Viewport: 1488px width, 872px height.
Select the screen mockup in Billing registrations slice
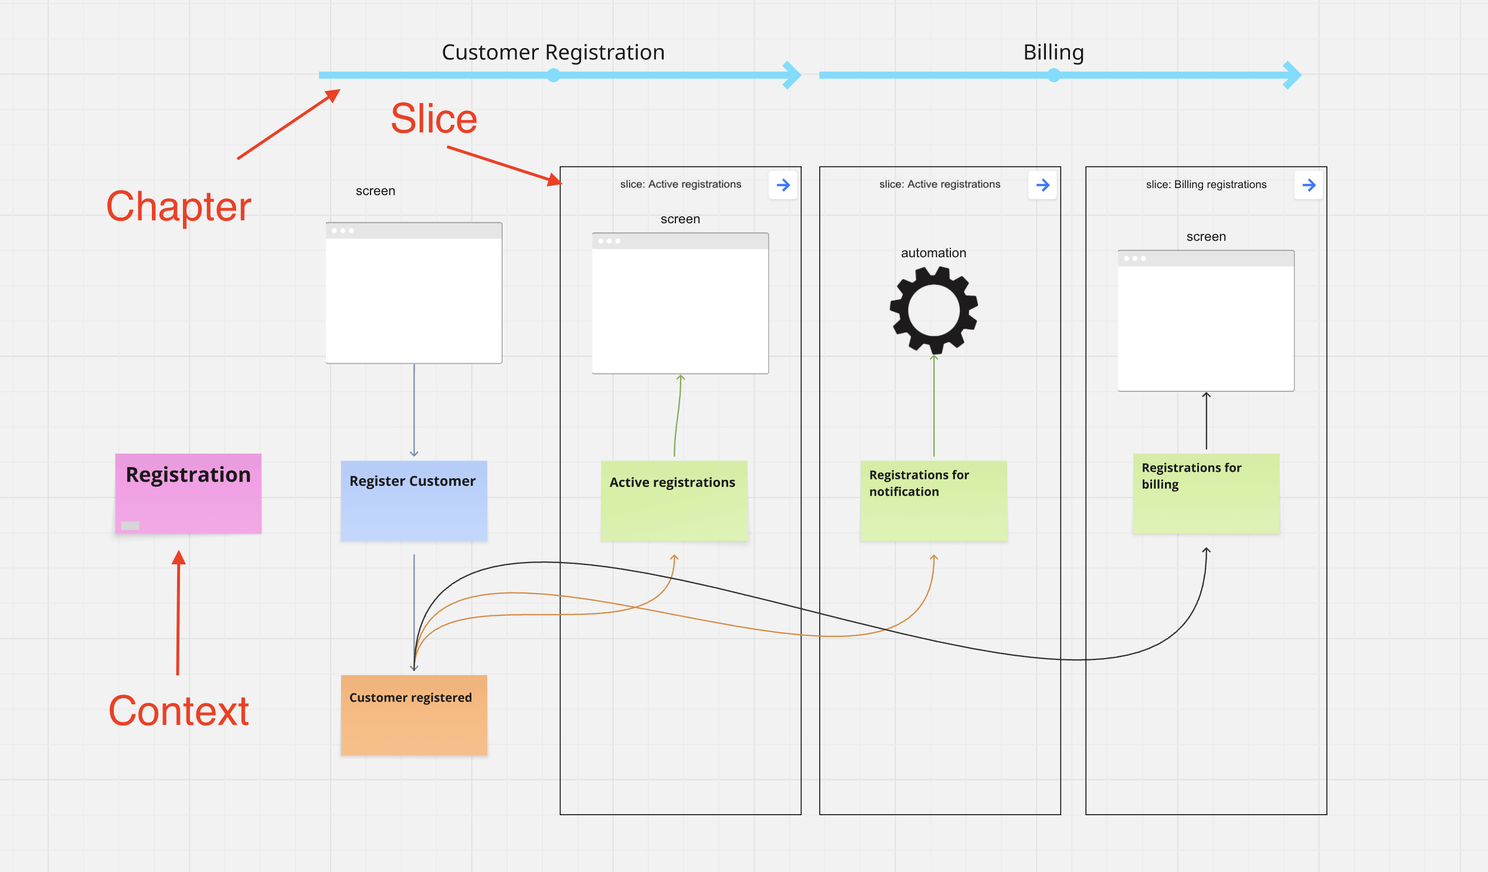pos(1205,320)
